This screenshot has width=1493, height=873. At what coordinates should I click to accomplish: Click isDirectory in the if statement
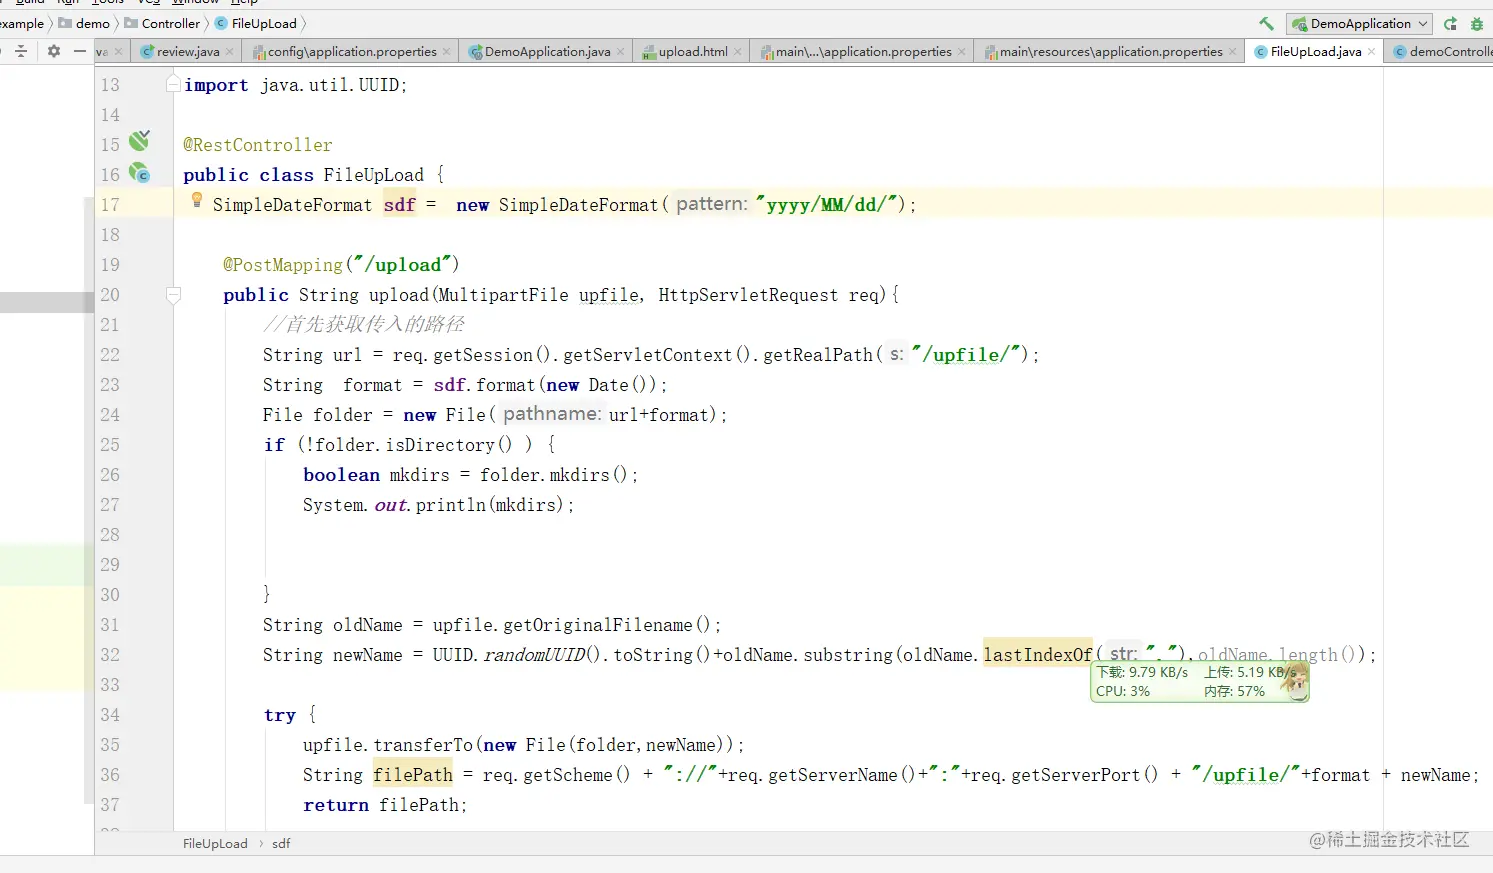(440, 445)
